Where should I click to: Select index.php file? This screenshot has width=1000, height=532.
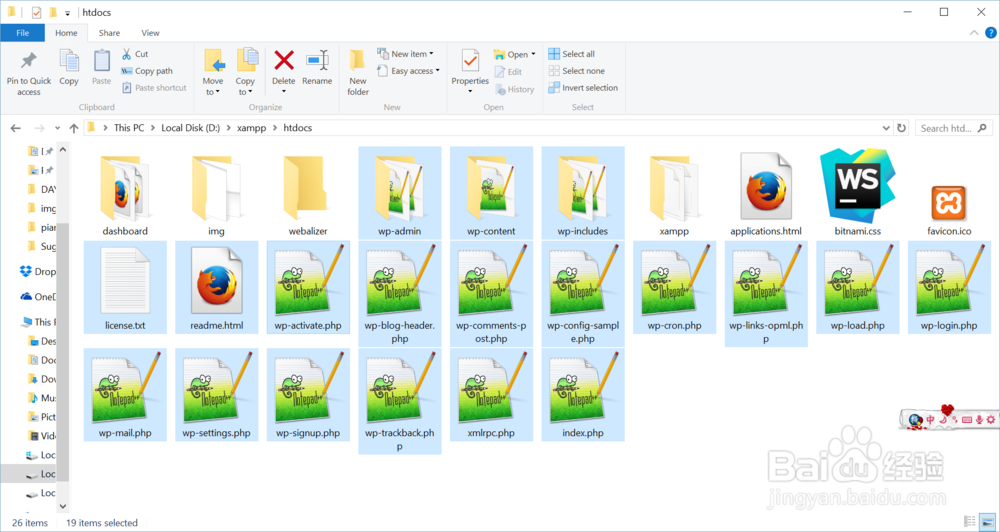pyautogui.click(x=583, y=394)
